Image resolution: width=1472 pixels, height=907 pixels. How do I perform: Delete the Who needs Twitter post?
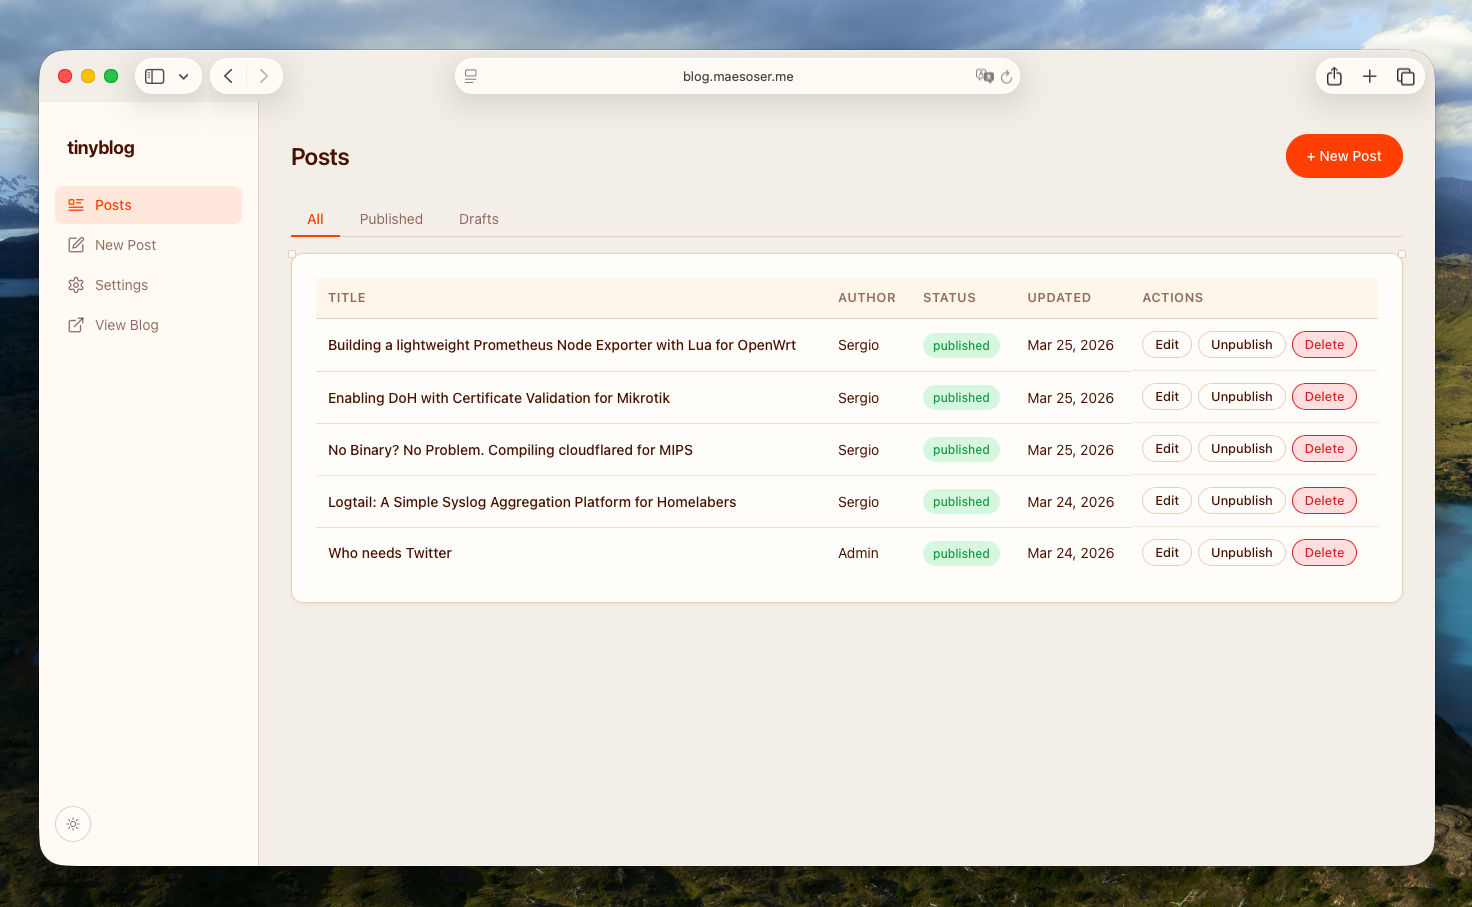(x=1324, y=553)
